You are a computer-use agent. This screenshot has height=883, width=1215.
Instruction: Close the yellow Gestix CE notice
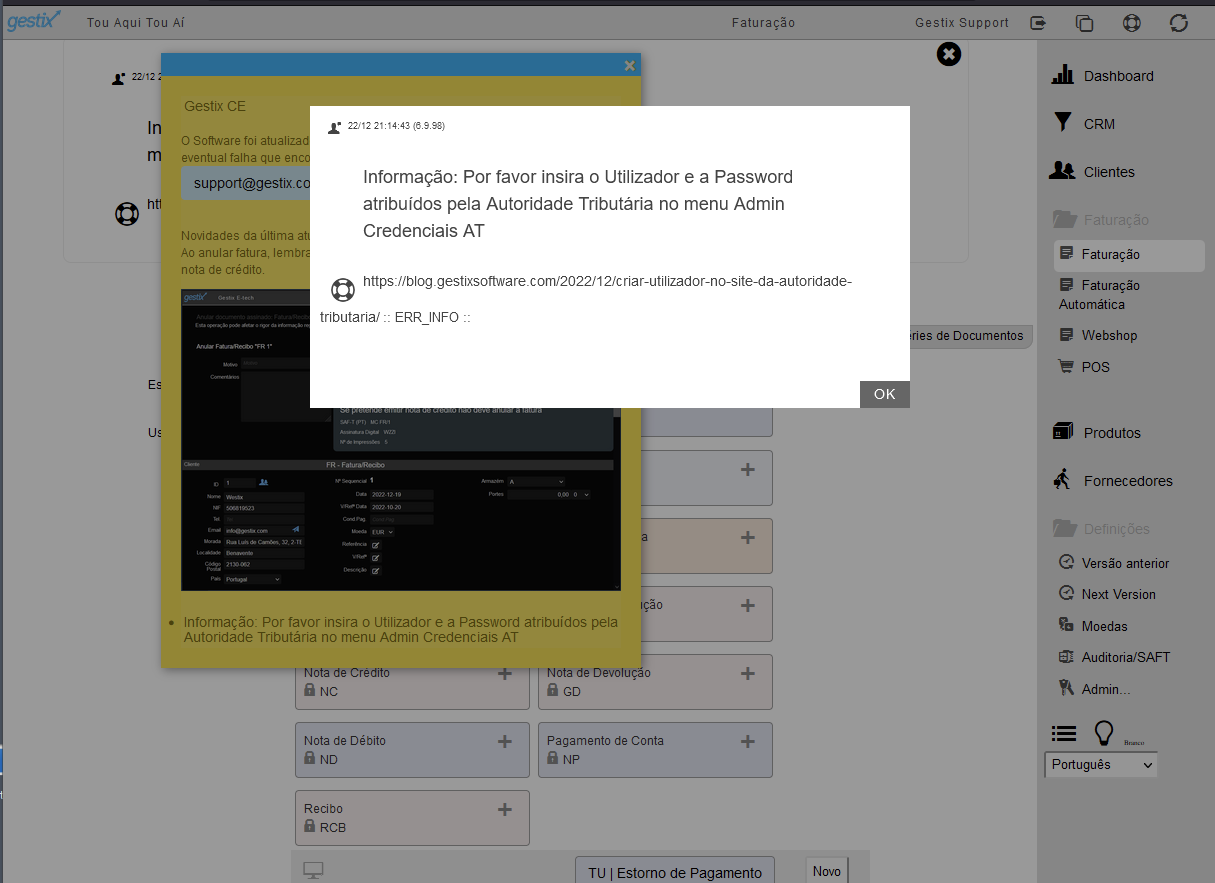[x=629, y=65]
